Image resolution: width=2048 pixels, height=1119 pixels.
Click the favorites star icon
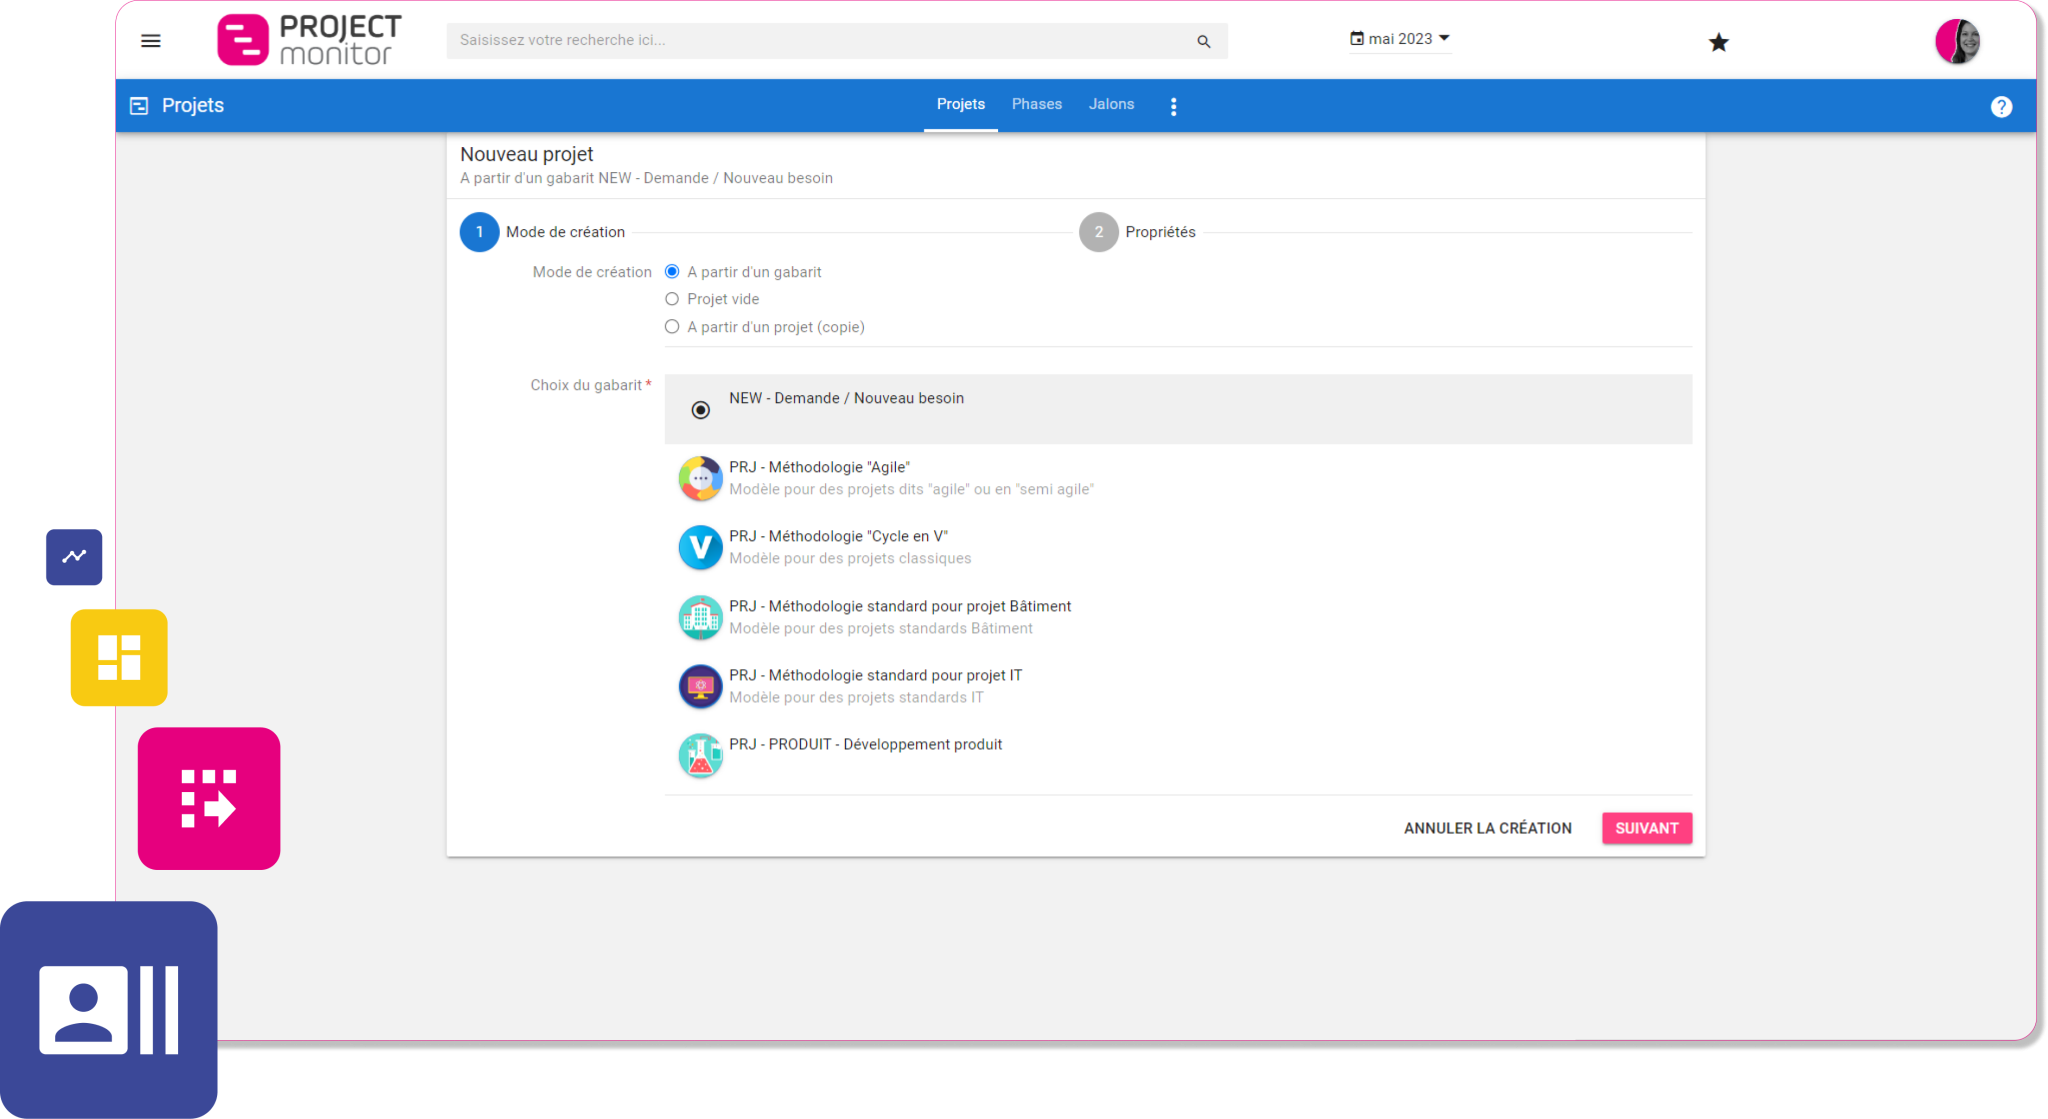pos(1719,41)
